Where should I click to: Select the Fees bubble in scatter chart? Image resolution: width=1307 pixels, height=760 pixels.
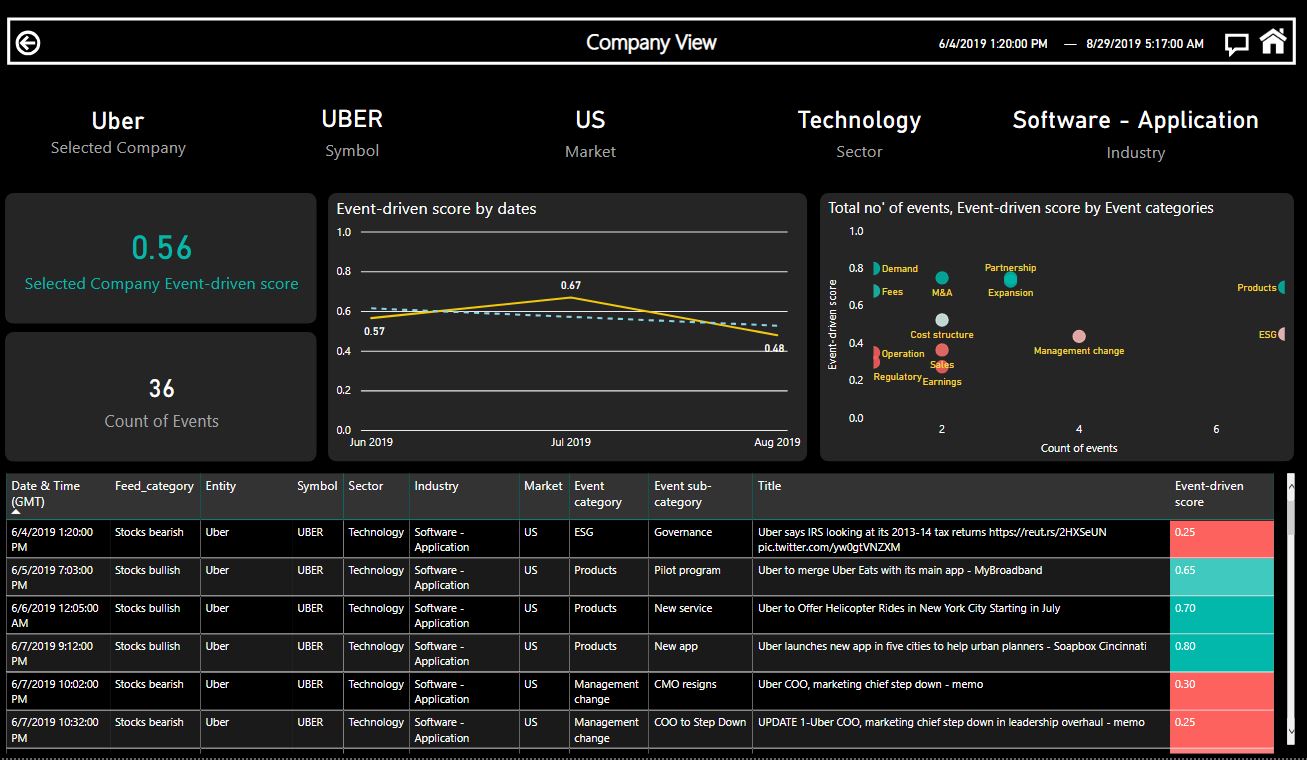click(x=876, y=291)
